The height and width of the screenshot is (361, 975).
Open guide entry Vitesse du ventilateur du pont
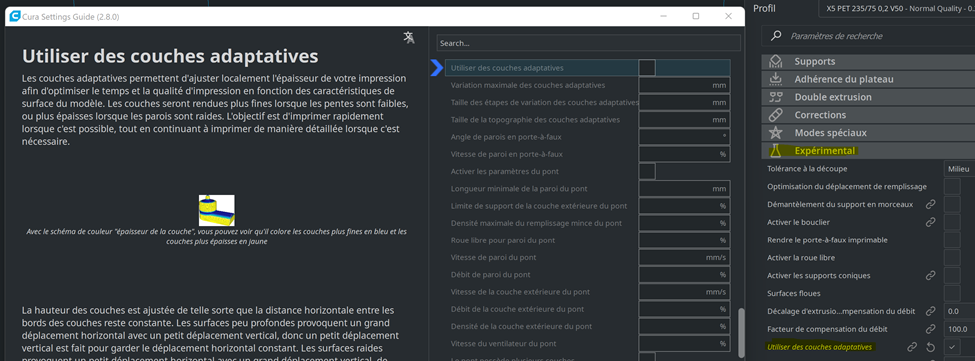click(504, 344)
